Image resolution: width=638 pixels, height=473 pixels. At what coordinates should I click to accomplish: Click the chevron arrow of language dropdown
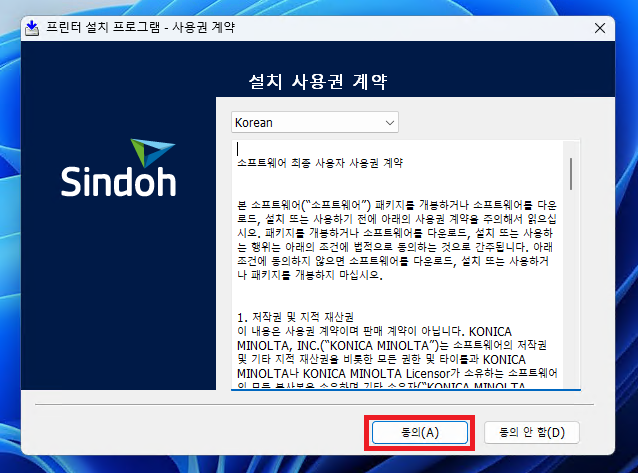389,122
